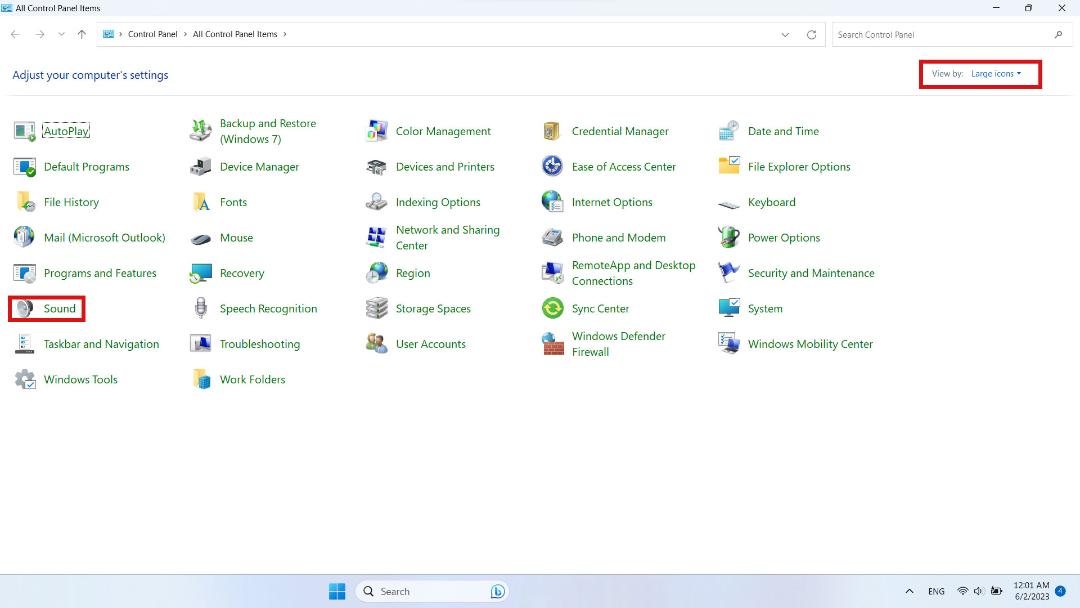
Task: Go up one level arrow
Action: tap(82, 34)
